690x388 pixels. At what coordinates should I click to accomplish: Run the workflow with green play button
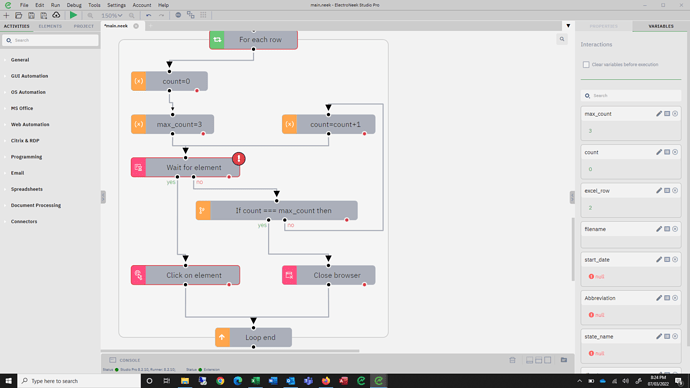73,15
